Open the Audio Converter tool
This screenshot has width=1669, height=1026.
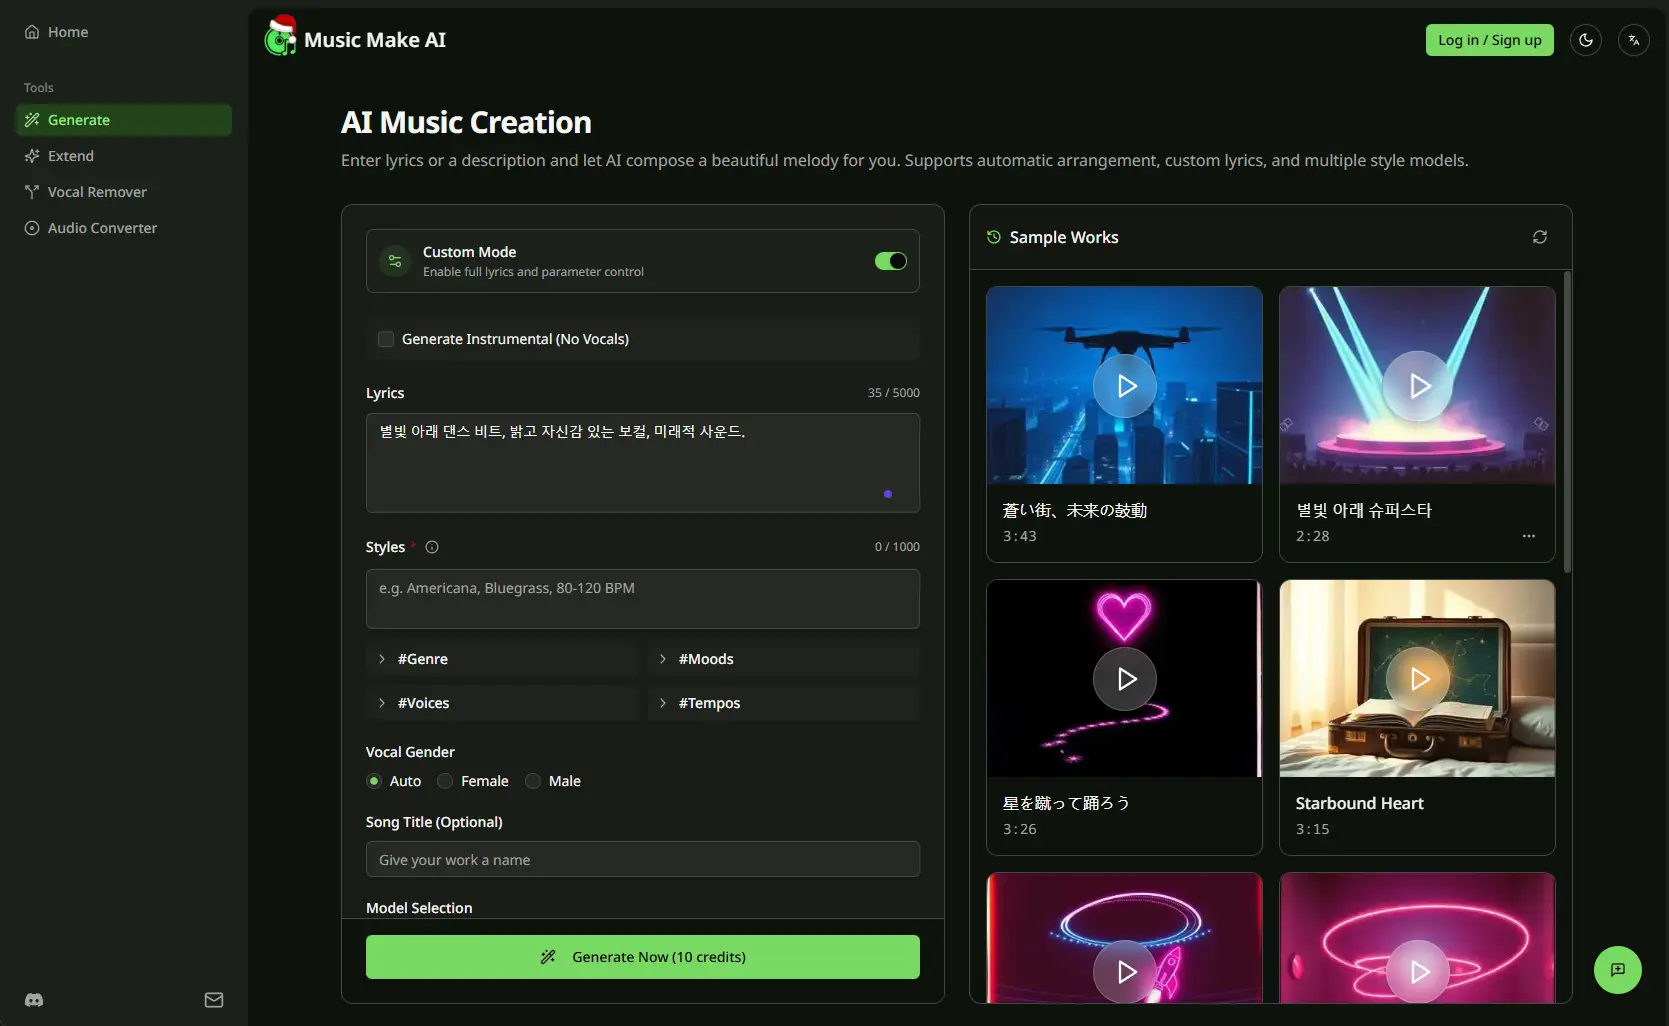[x=101, y=227]
